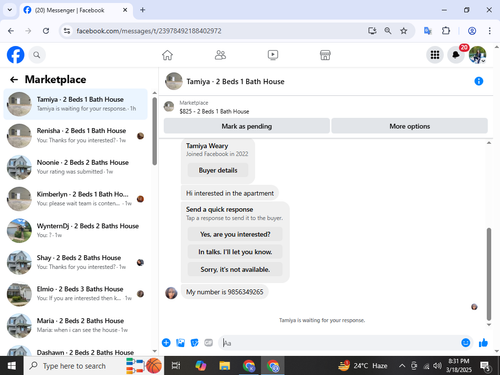Image resolution: width=500 pixels, height=375 pixels.
Task: Open a new browser tab
Action: point(143,10)
